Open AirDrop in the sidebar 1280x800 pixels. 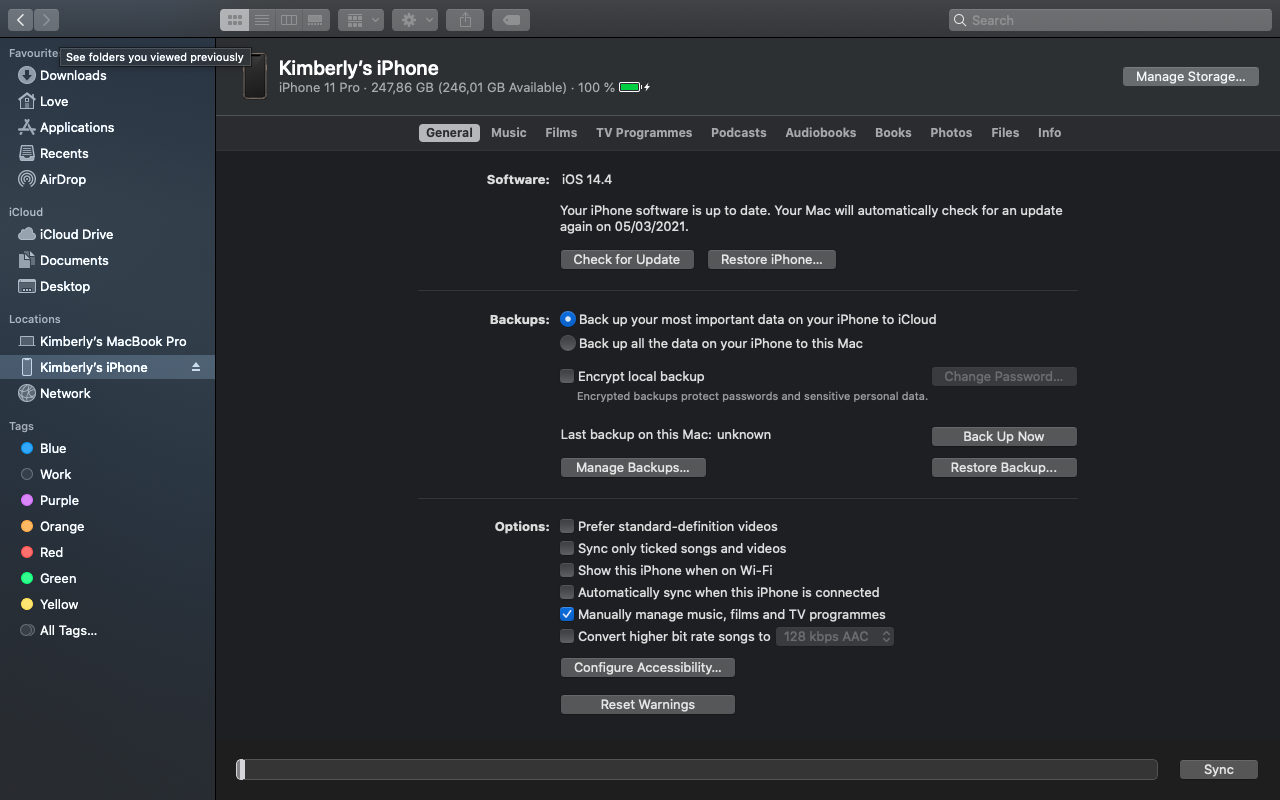point(63,180)
